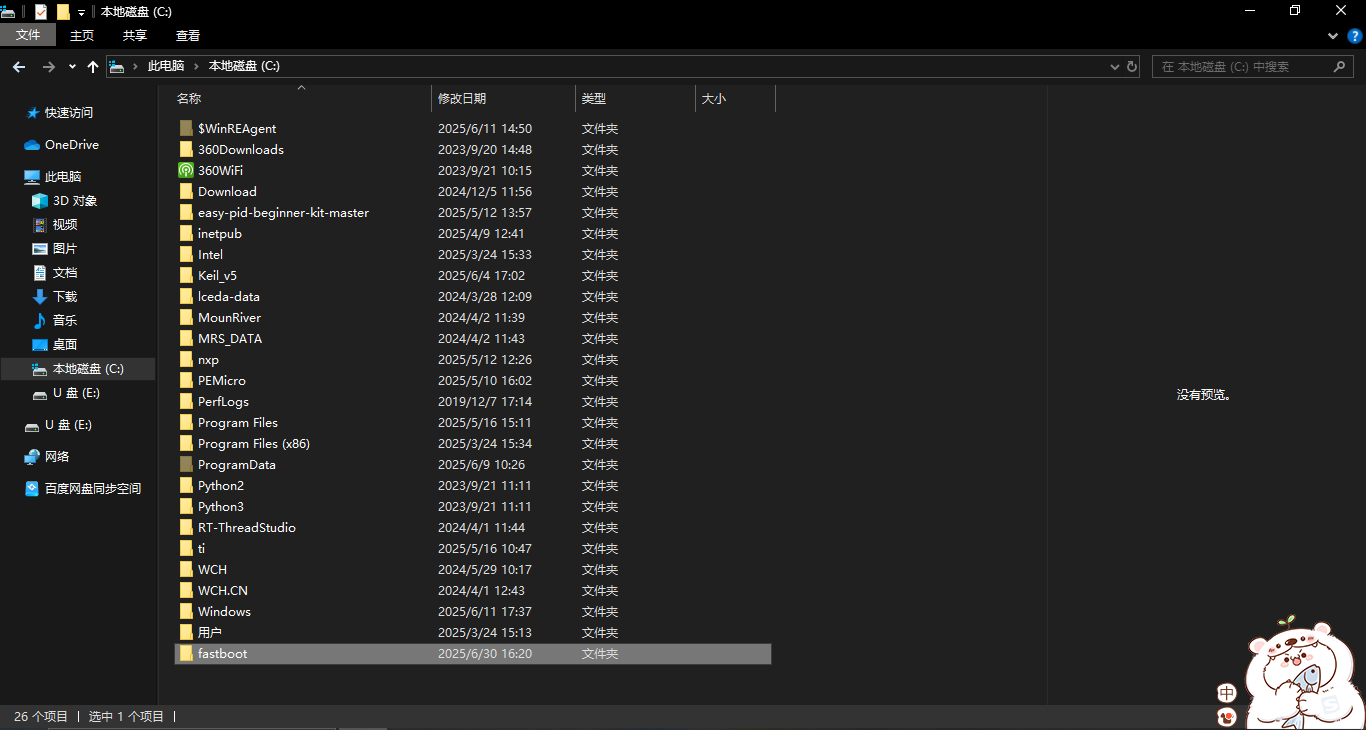1366x730 pixels.
Task: Open 桌面 folder in sidebar
Action: coord(64,345)
